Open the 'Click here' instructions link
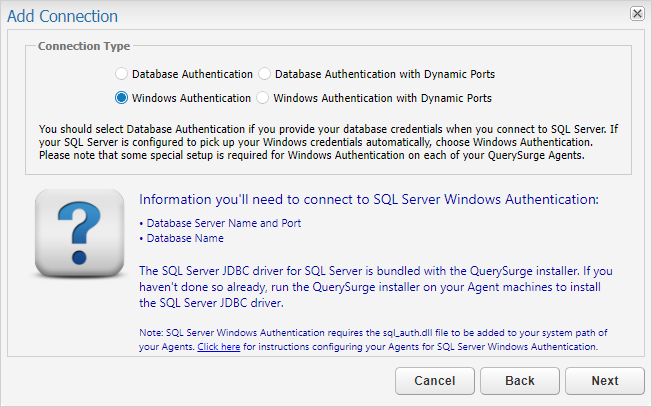This screenshot has width=652, height=407. coord(219,347)
